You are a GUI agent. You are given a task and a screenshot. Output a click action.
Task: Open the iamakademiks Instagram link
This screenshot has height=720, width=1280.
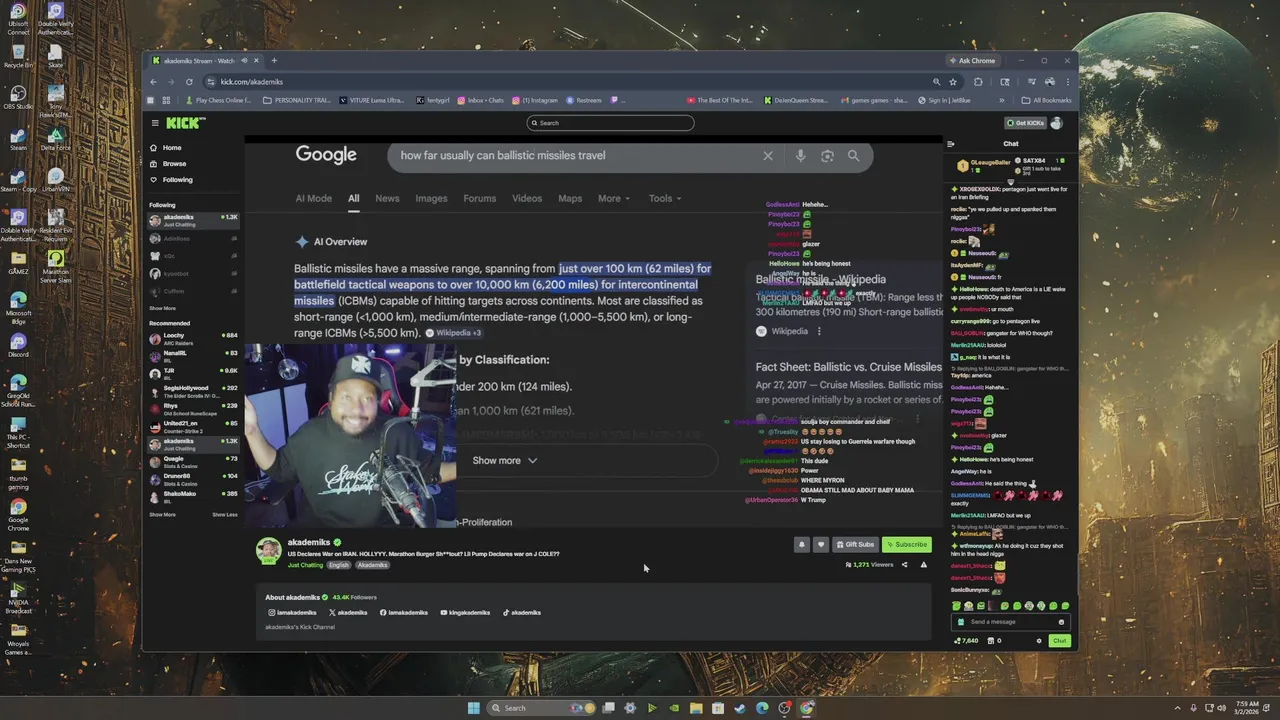(292, 612)
